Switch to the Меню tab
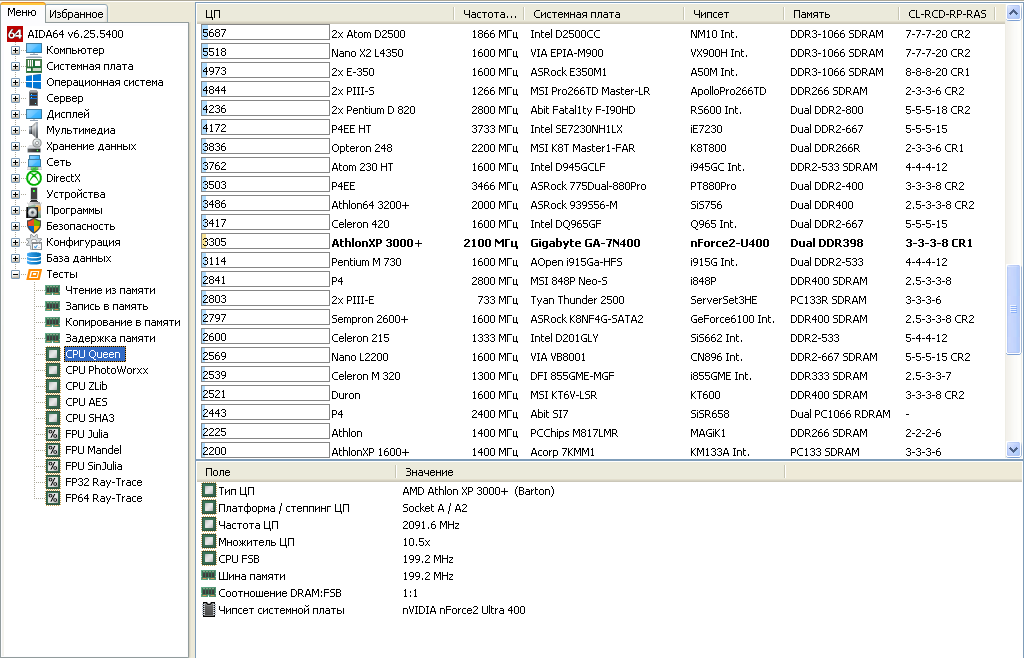The width and height of the screenshot is (1024, 658). [22, 12]
